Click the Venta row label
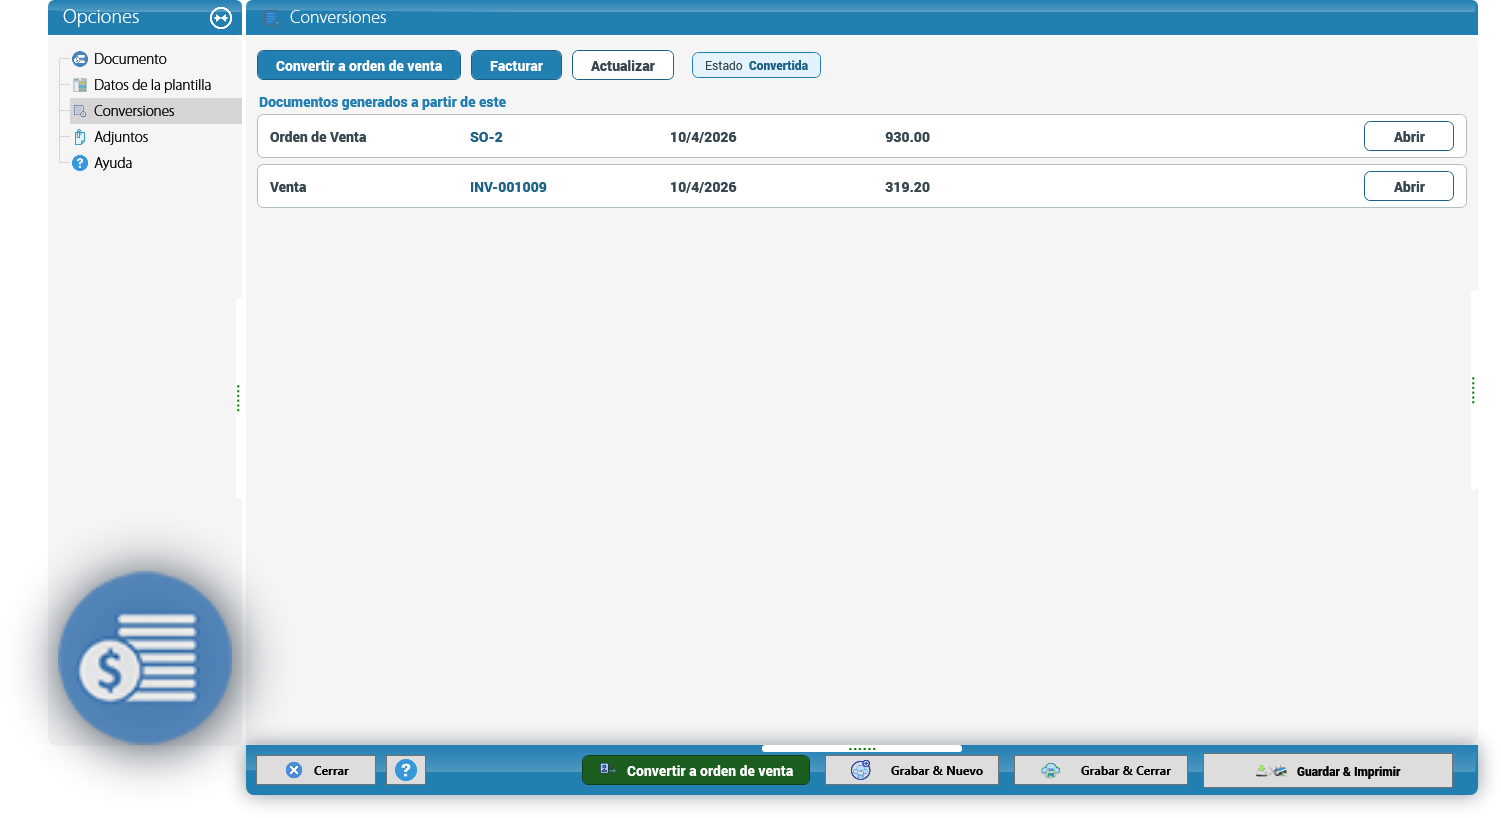 point(288,187)
